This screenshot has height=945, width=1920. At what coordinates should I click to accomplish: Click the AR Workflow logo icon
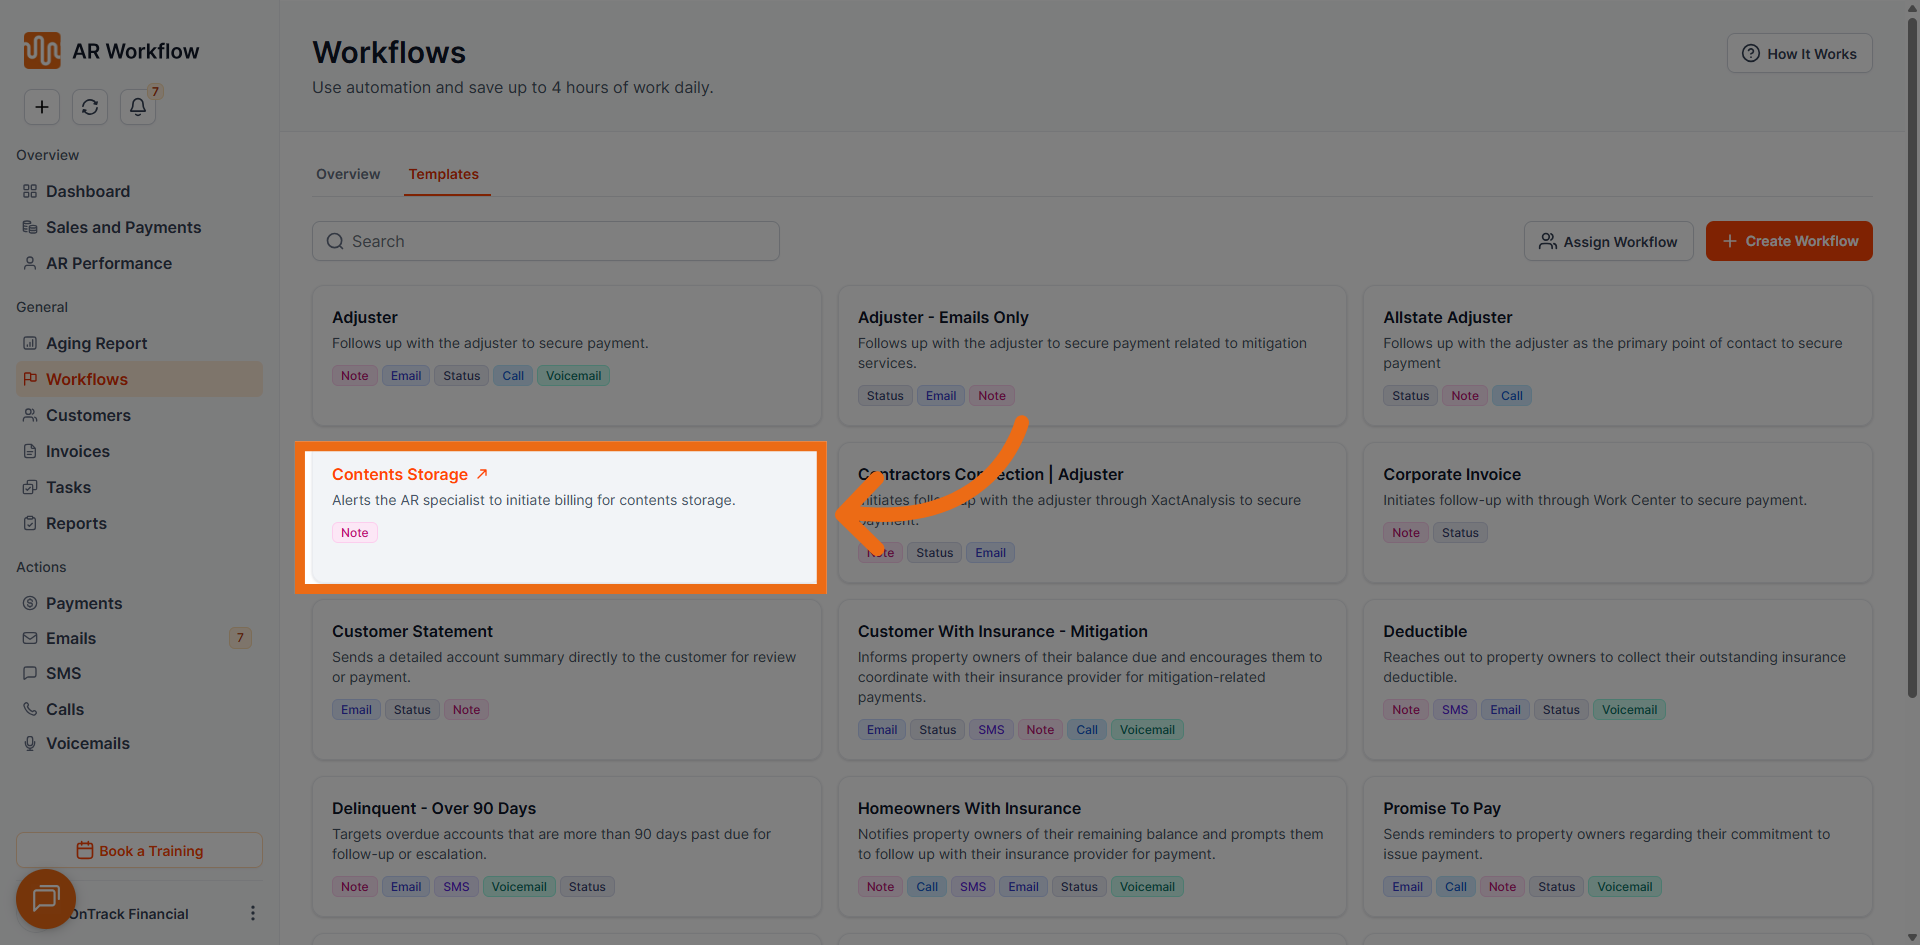coord(42,51)
